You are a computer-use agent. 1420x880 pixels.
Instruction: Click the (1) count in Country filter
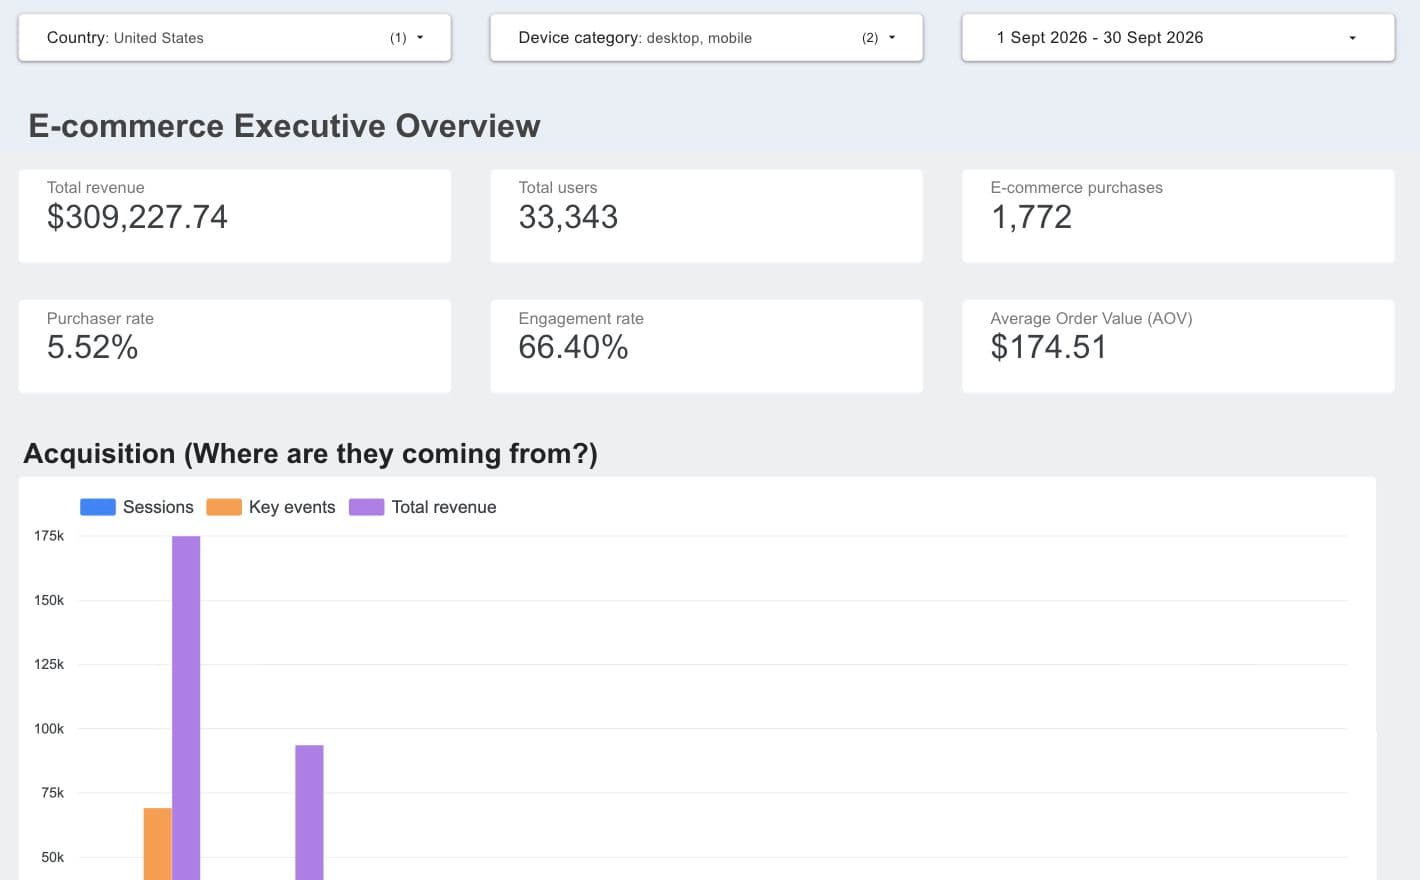[398, 38]
